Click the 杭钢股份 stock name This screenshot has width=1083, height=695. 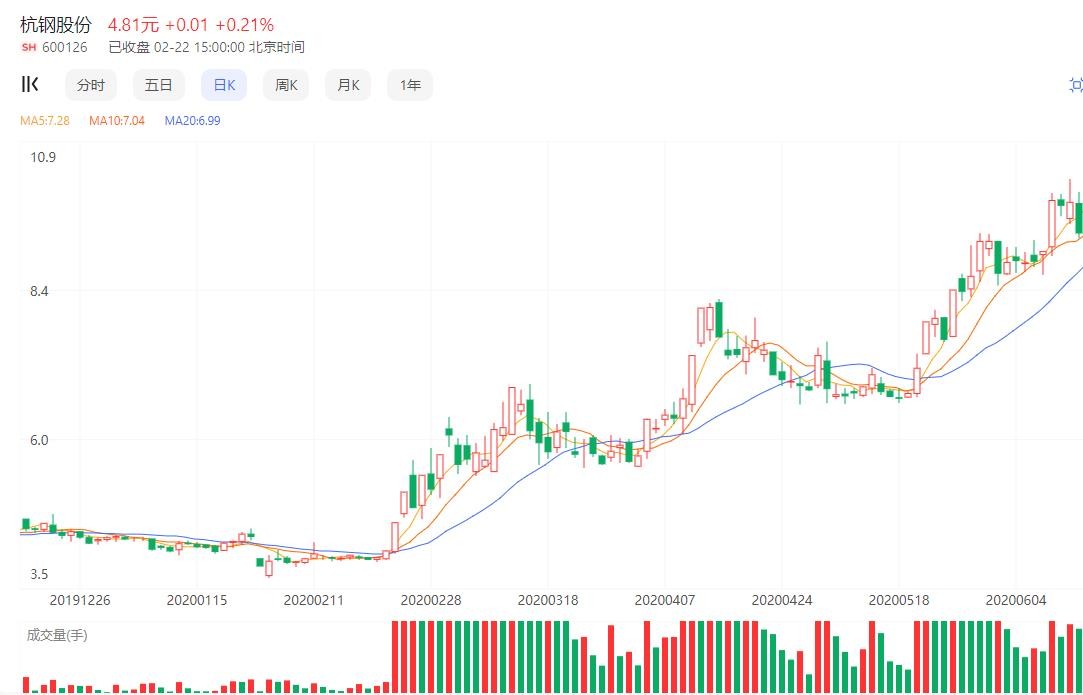(56, 25)
